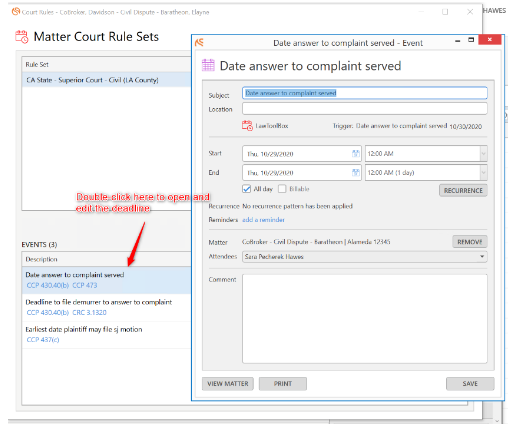The height and width of the screenshot is (426, 511).
Task: Expand the Start time dropdown
Action: [x=483, y=154]
